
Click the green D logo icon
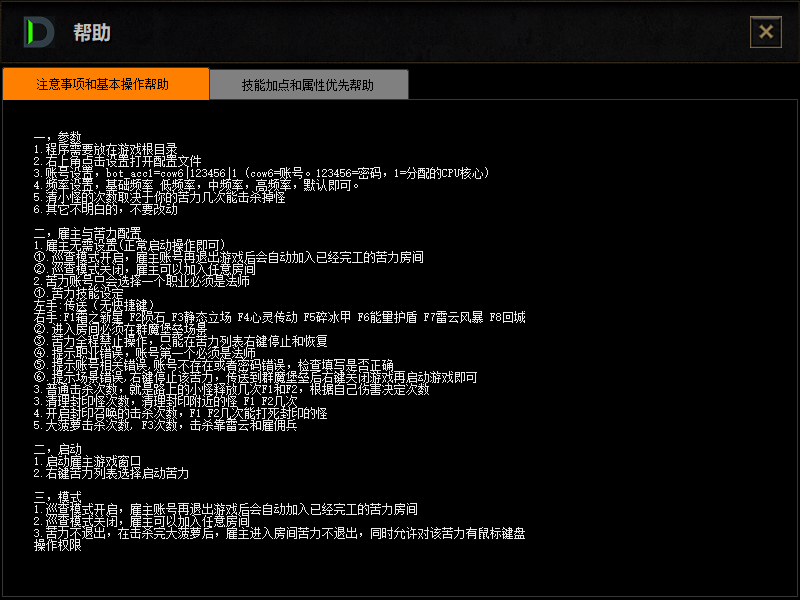[39, 32]
